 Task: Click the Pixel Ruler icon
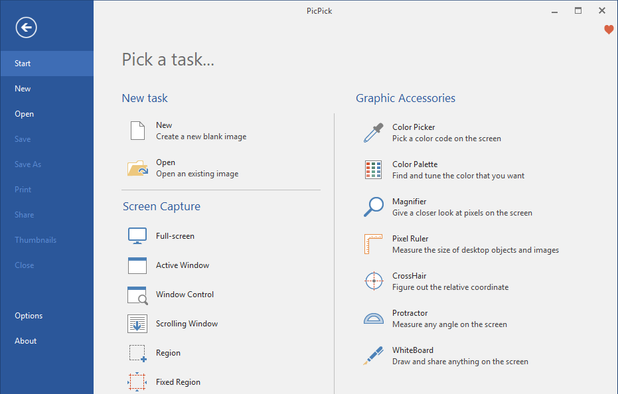click(x=373, y=244)
